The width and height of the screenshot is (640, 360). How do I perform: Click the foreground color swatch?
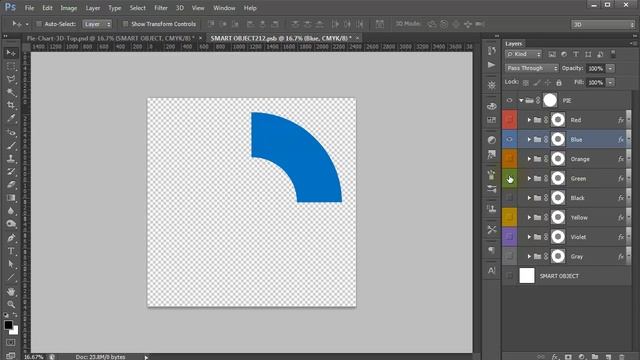(x=8, y=325)
